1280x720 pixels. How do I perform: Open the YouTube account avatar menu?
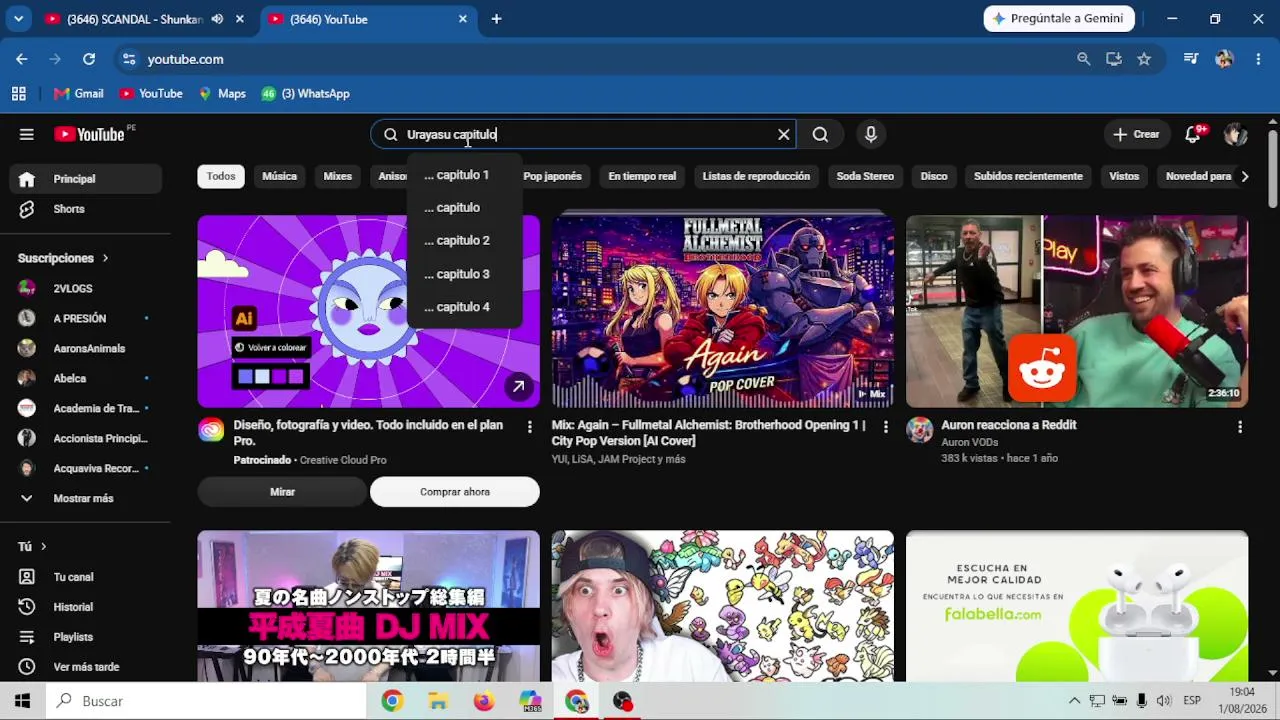point(1236,134)
